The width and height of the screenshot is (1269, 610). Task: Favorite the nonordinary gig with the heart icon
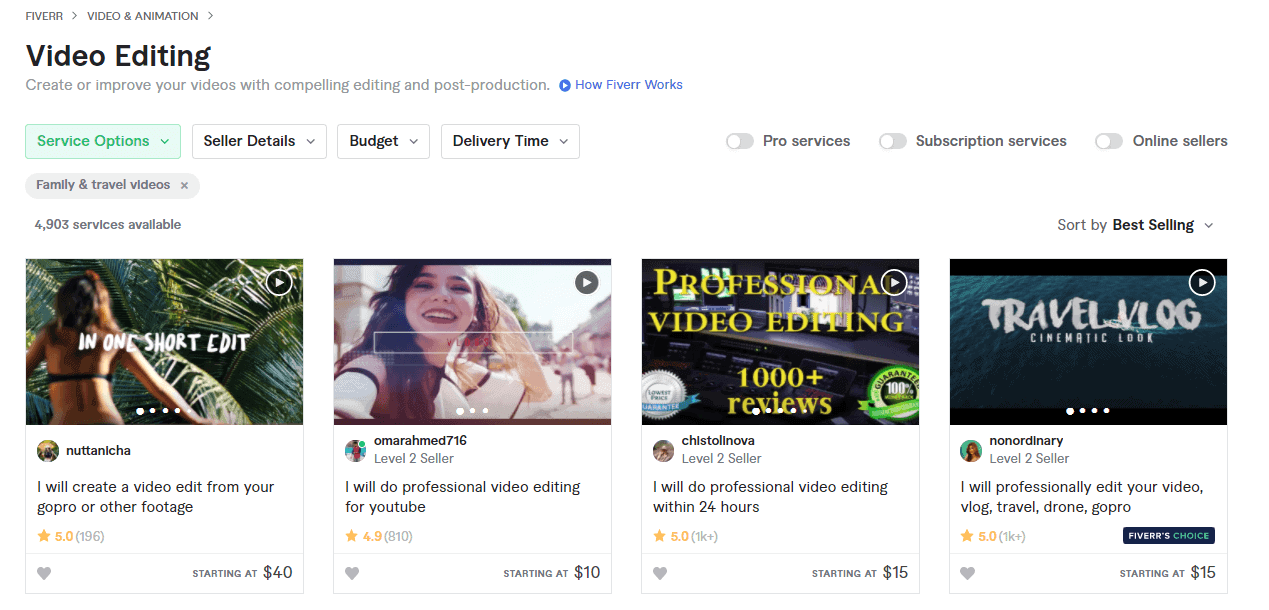pos(967,573)
